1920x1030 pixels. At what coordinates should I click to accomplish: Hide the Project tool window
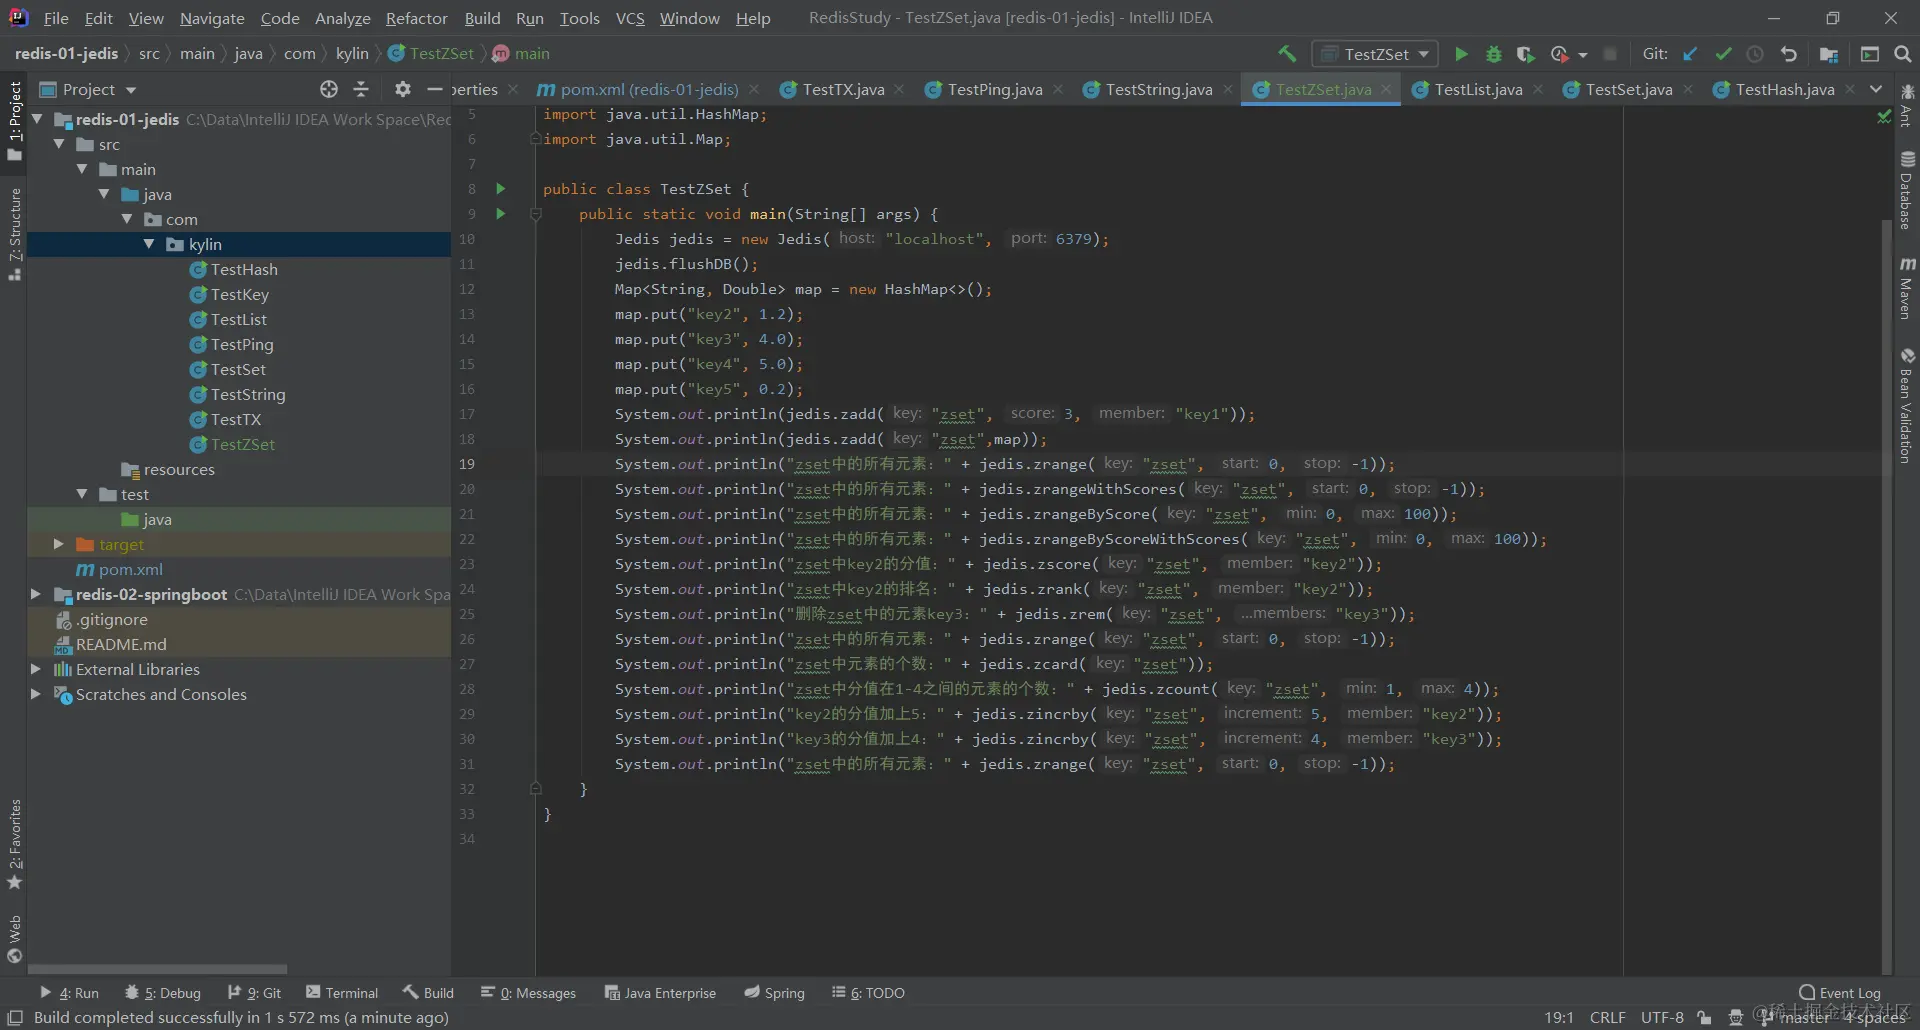pos(434,89)
